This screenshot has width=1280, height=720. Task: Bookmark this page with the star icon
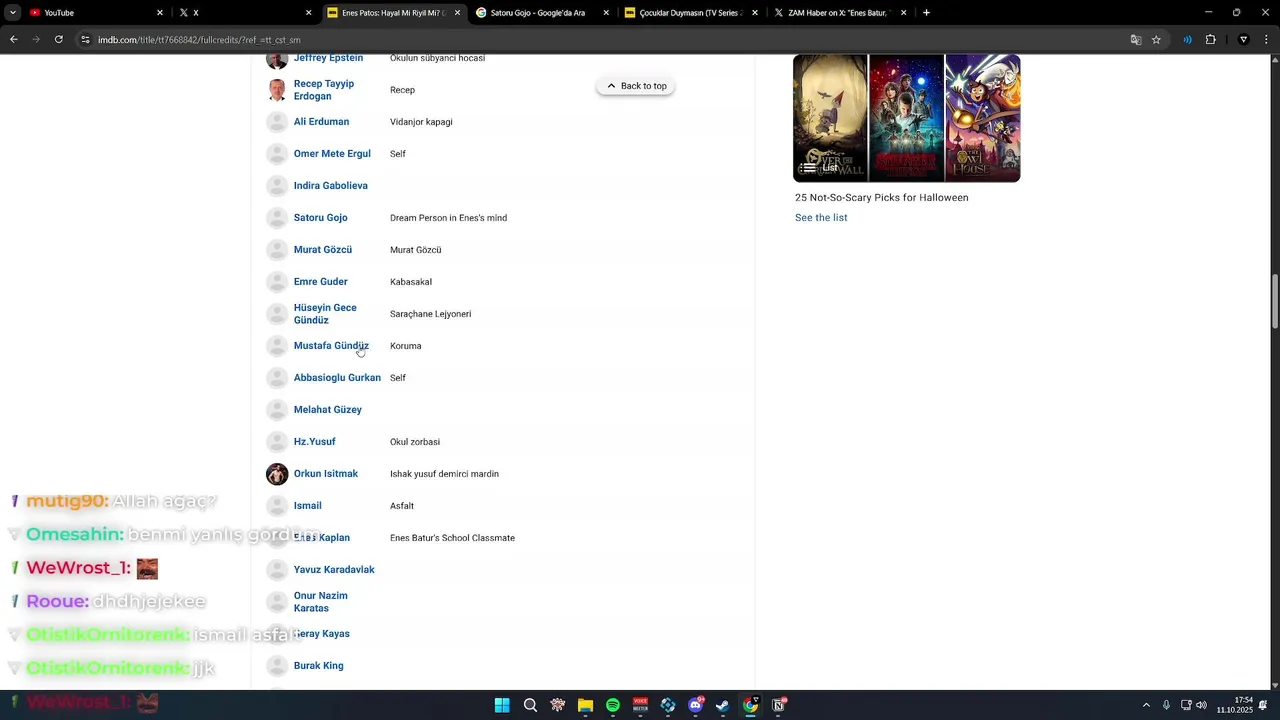pyautogui.click(x=1157, y=40)
